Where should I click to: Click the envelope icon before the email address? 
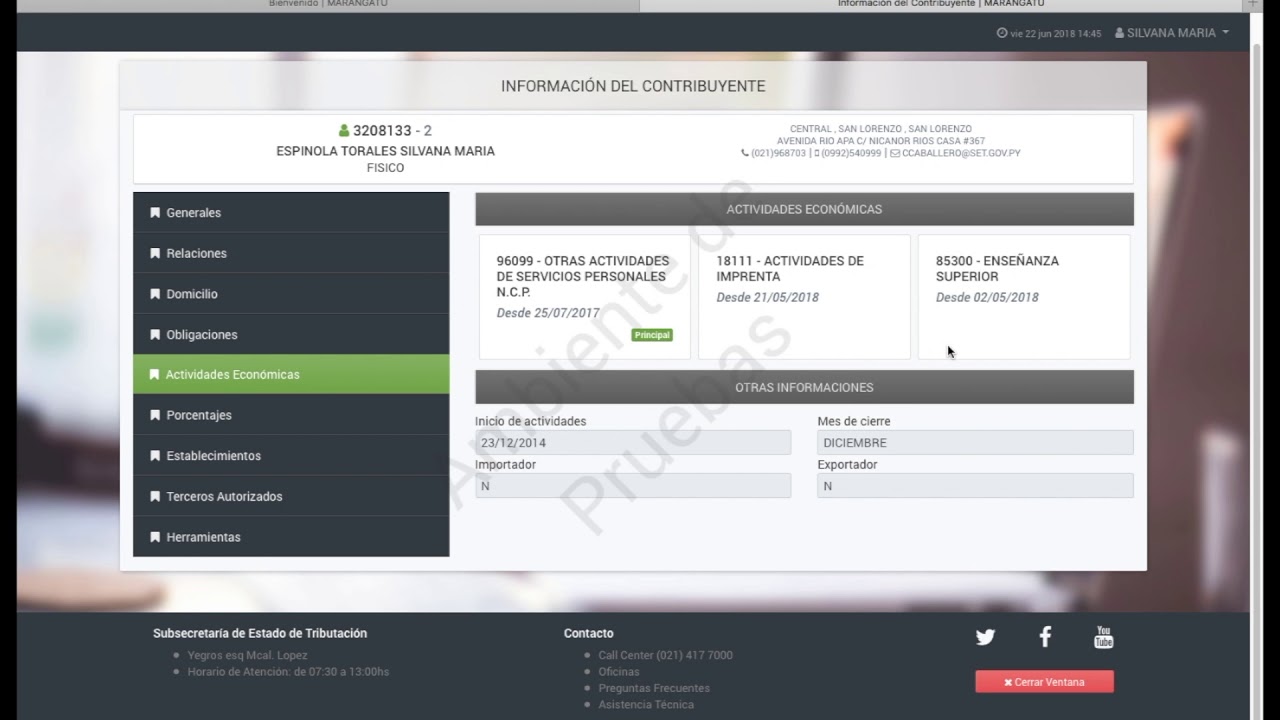pos(895,154)
